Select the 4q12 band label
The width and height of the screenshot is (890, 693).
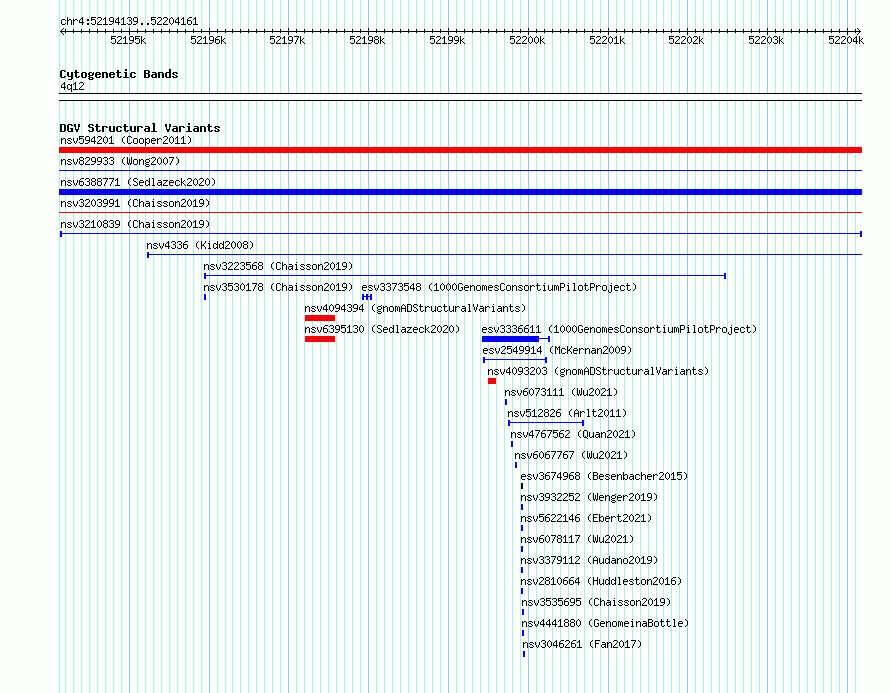pos(72,86)
